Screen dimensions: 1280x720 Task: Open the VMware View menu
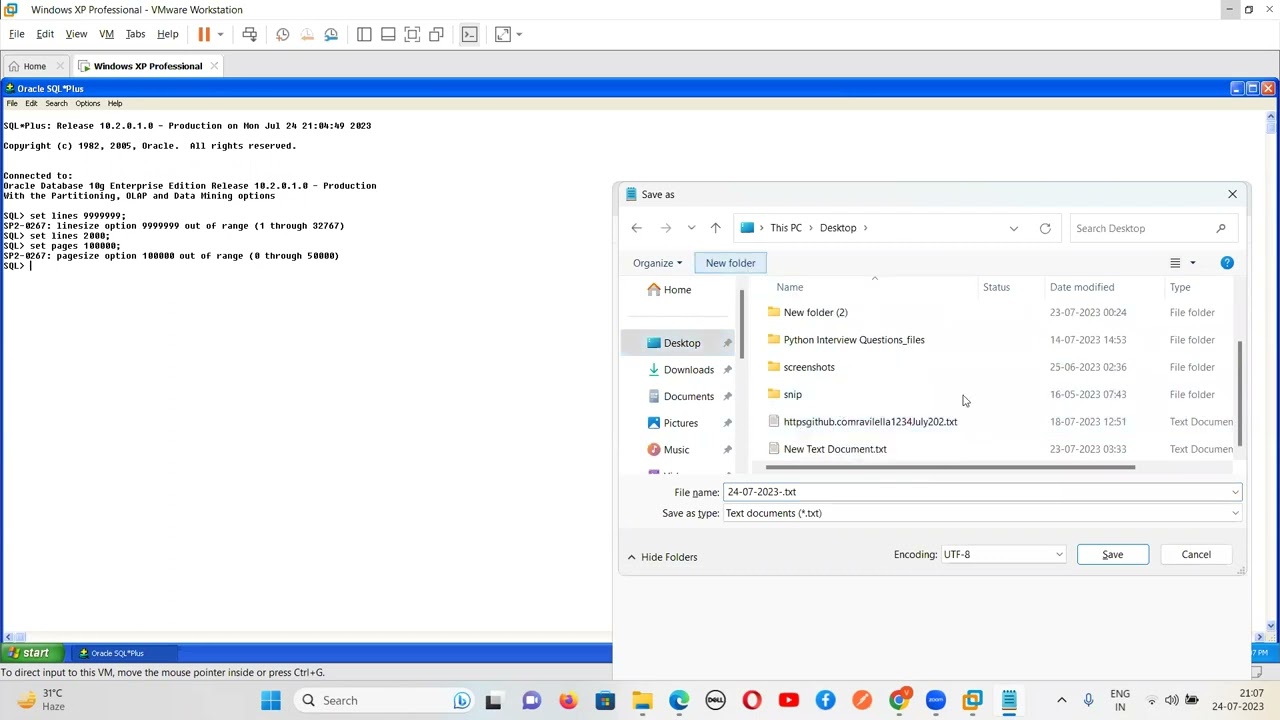(x=76, y=34)
